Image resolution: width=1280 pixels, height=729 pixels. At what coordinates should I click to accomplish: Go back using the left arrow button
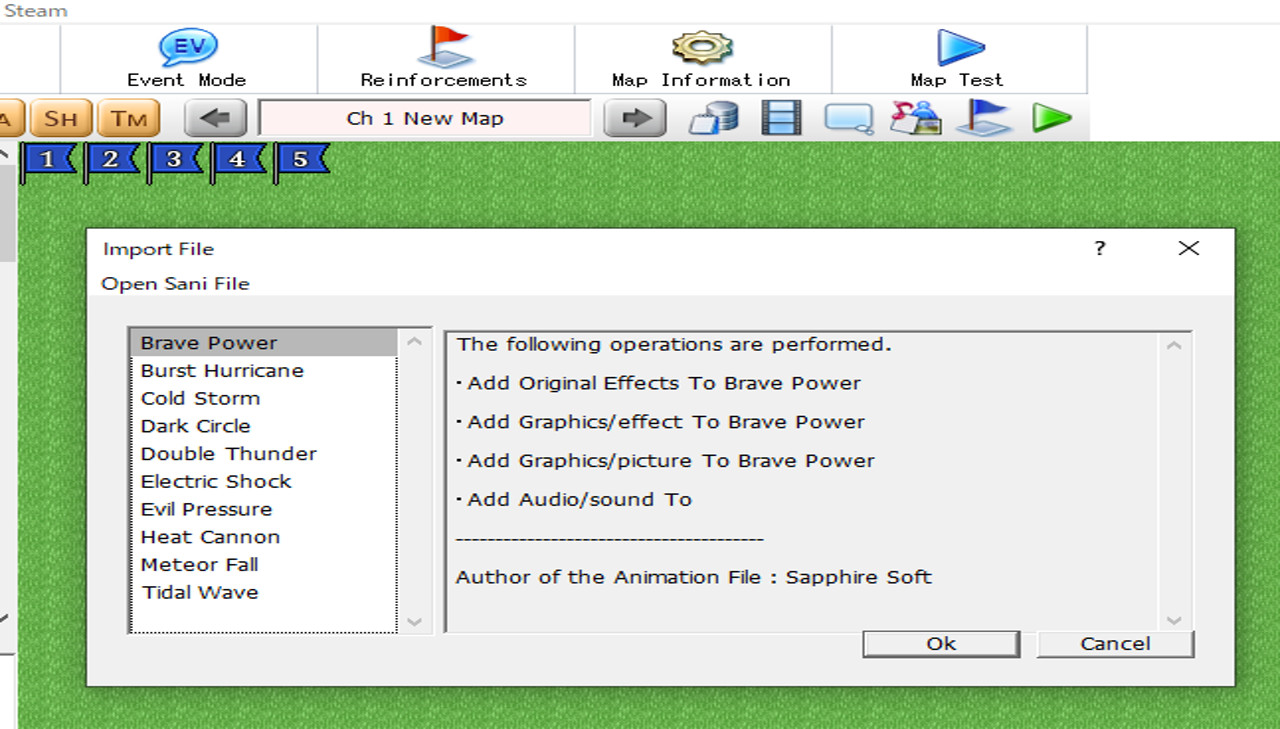(x=213, y=118)
